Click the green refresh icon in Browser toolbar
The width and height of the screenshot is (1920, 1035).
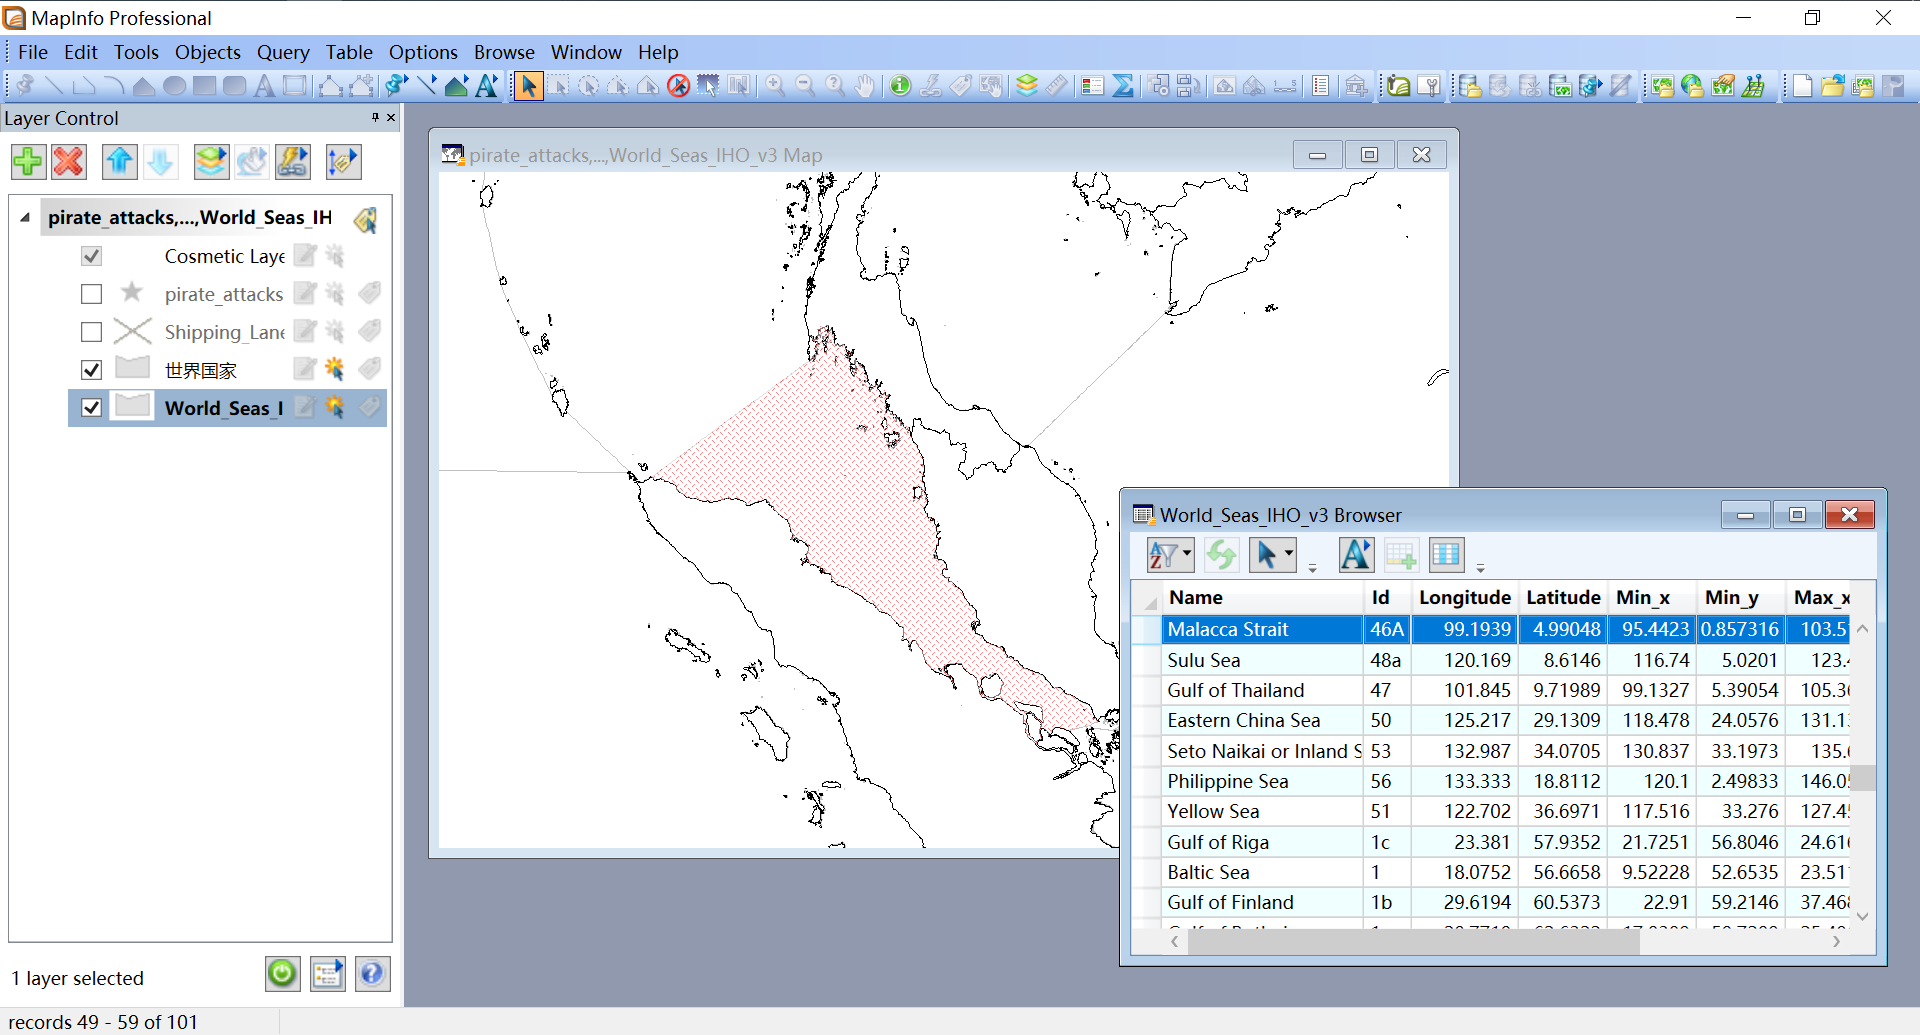[x=1221, y=554]
